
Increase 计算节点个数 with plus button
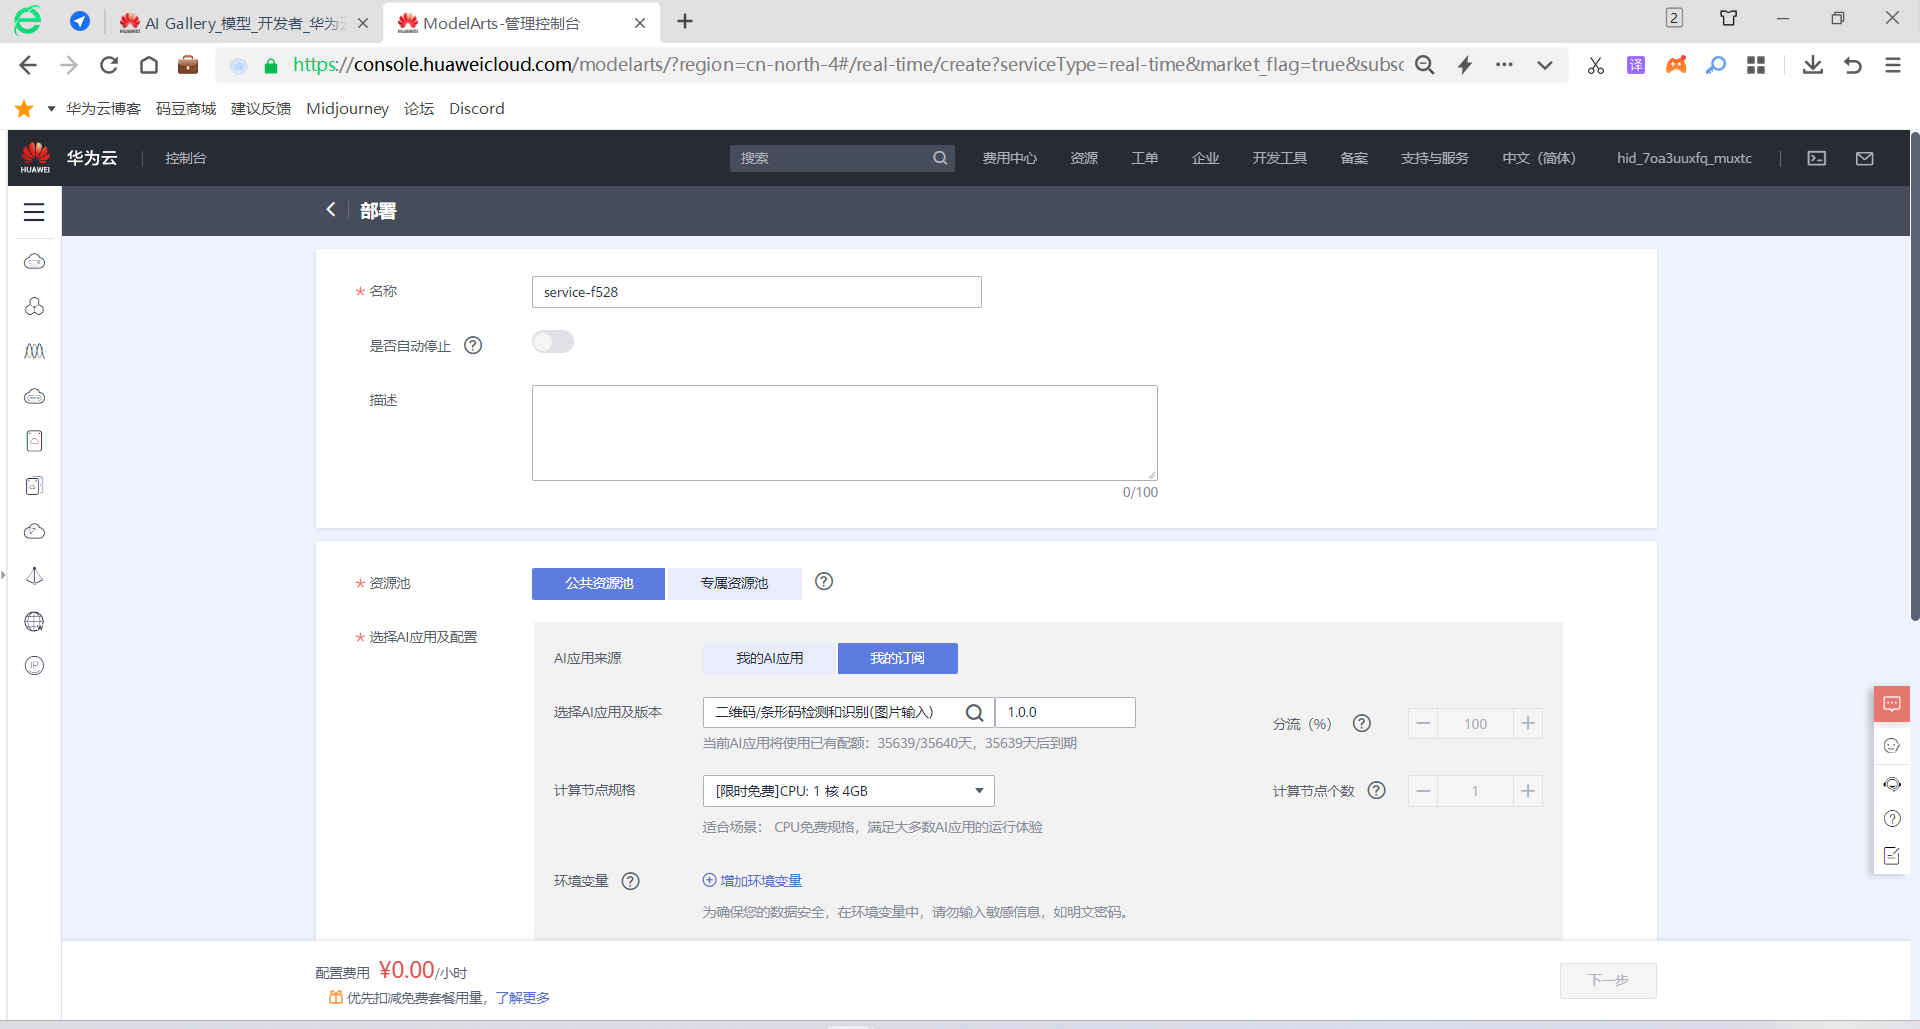coord(1528,791)
